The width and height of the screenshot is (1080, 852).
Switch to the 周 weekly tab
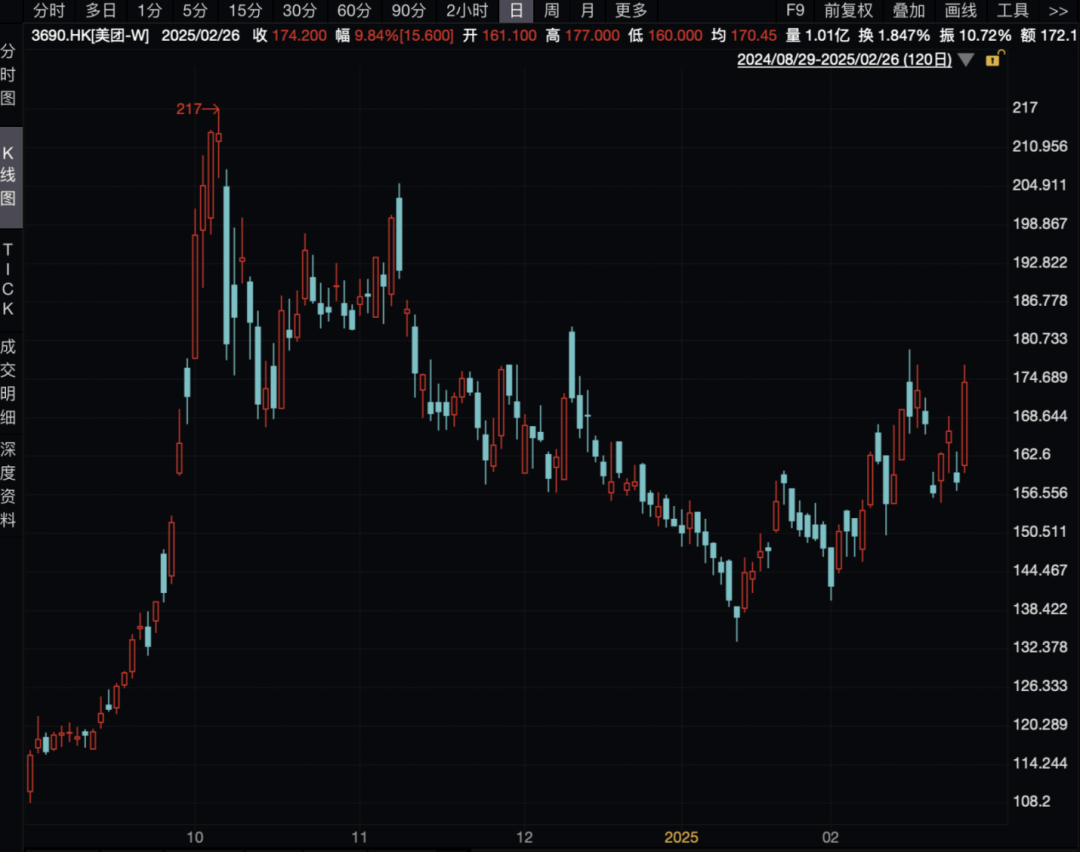551,11
